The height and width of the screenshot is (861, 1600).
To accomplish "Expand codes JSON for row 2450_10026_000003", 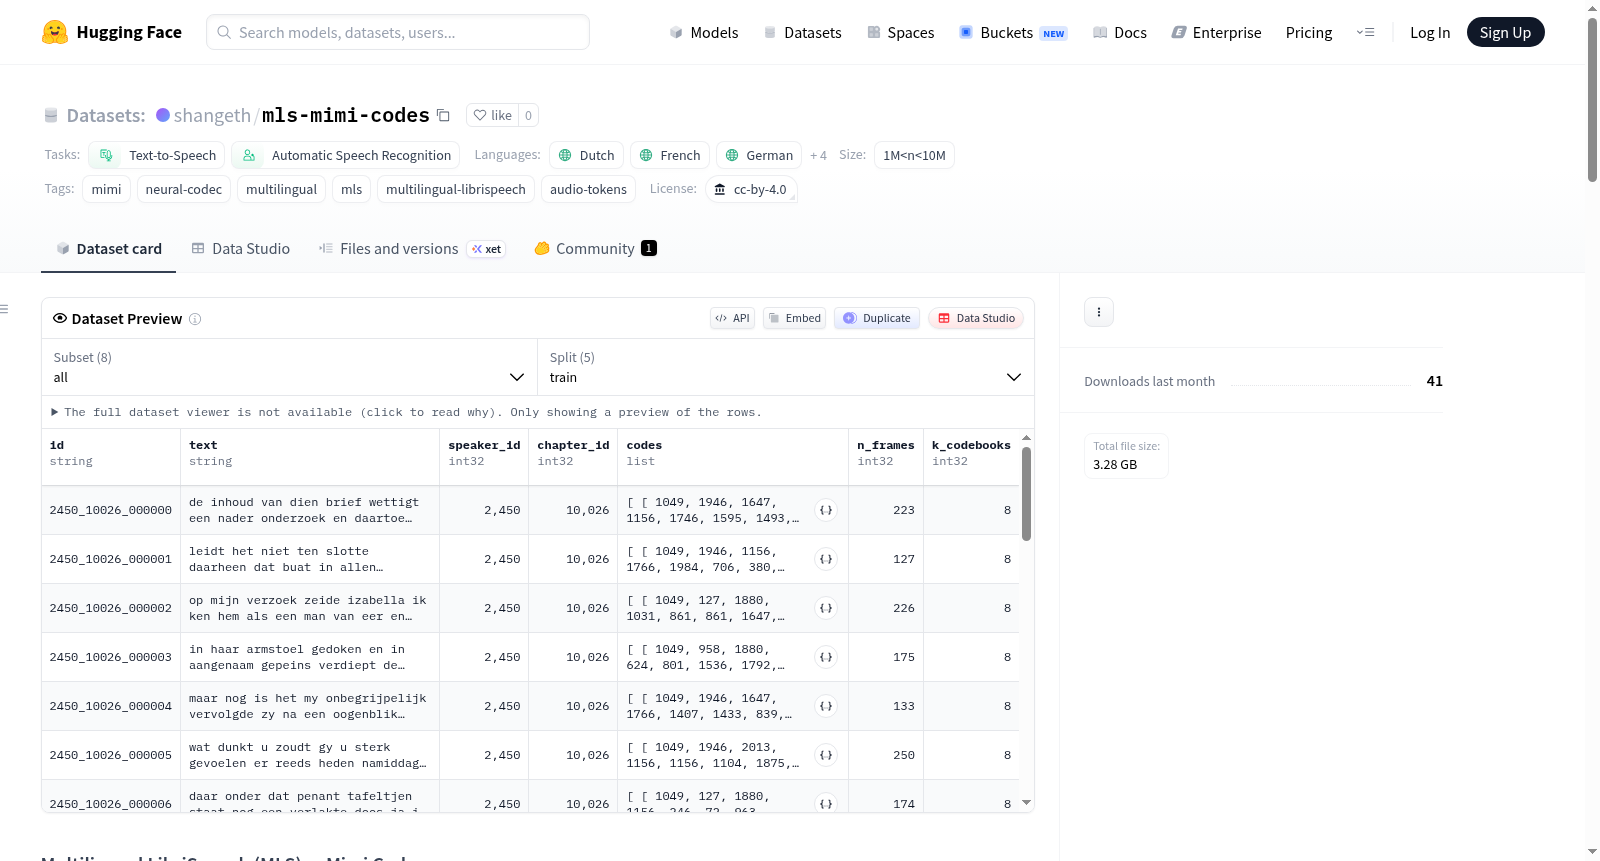I will coord(826,657).
